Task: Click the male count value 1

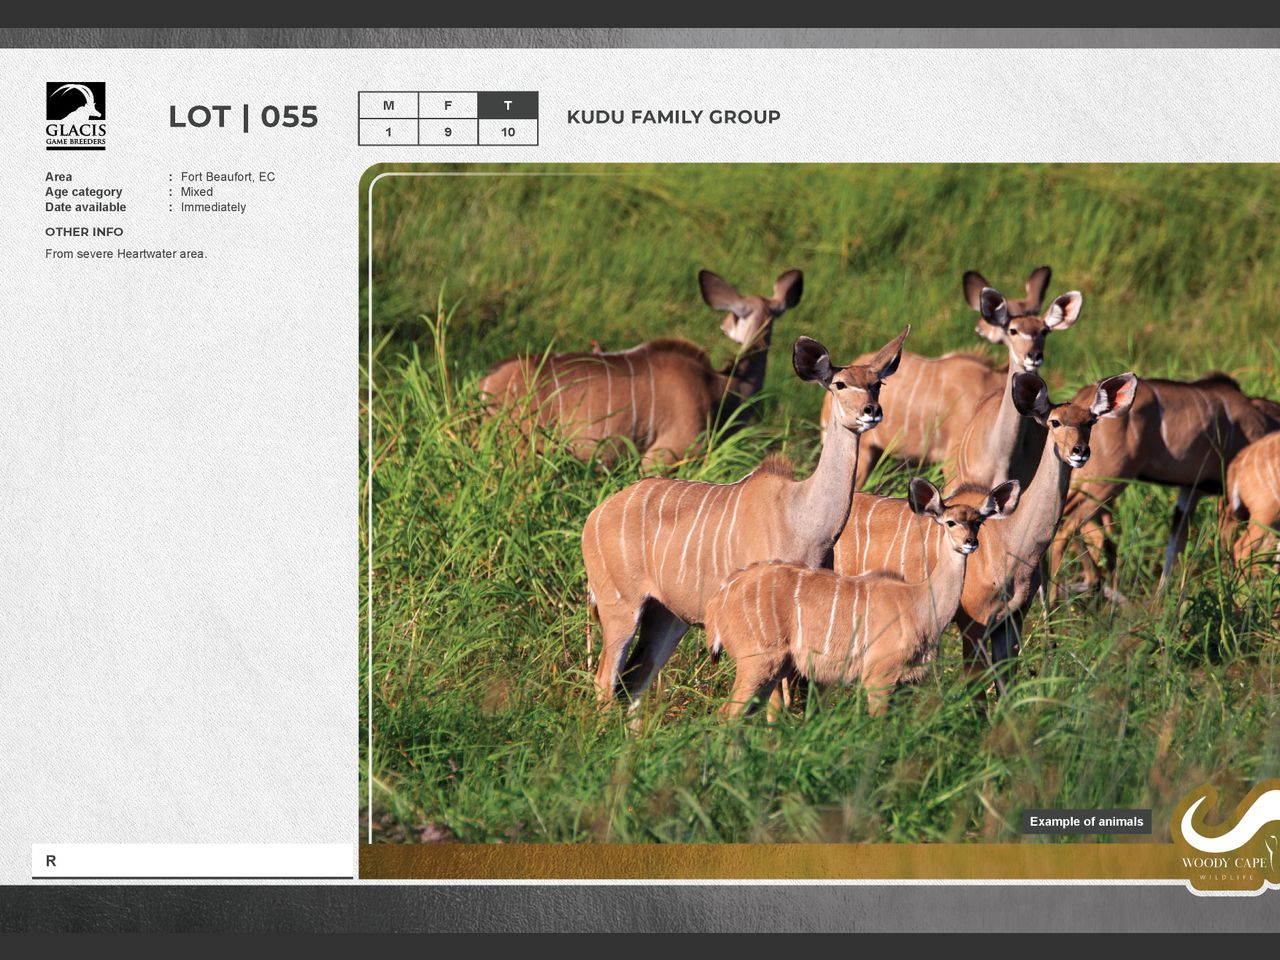Action: point(388,132)
